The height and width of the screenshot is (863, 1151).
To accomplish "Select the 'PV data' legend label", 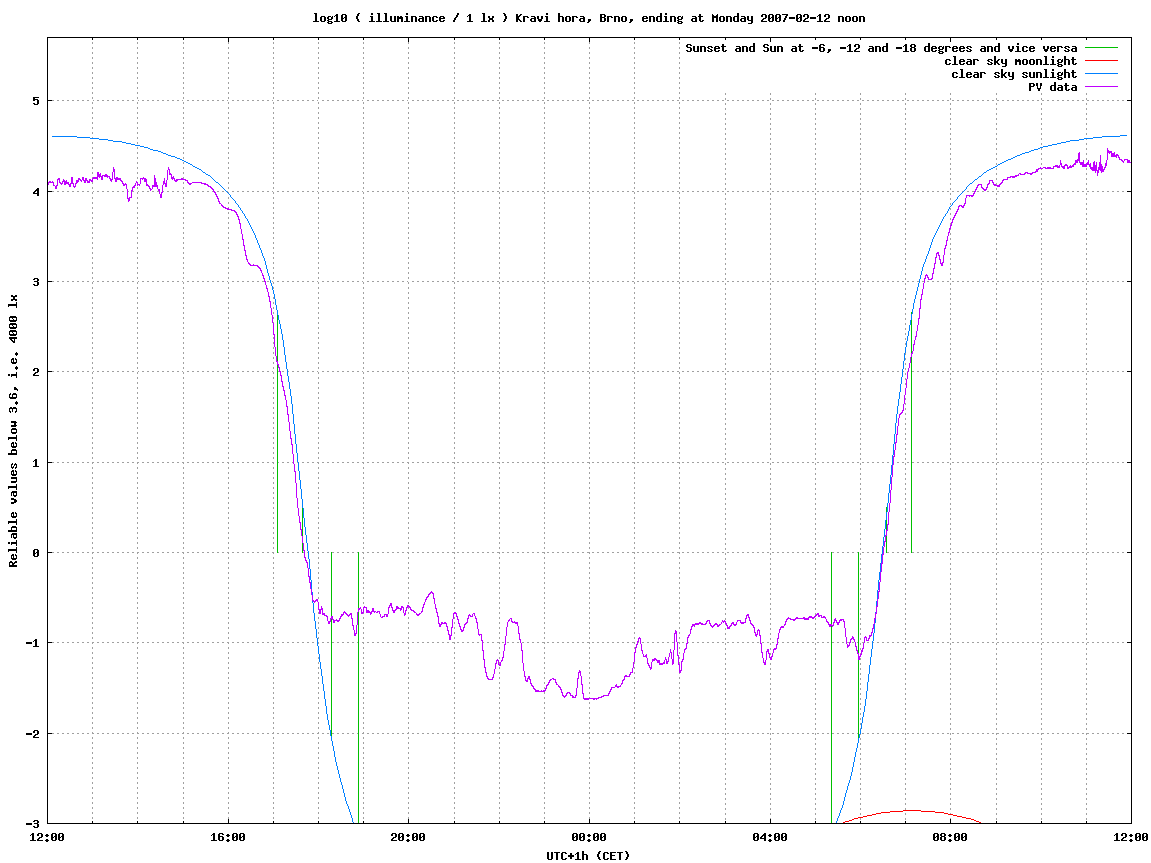I will point(1052,87).
